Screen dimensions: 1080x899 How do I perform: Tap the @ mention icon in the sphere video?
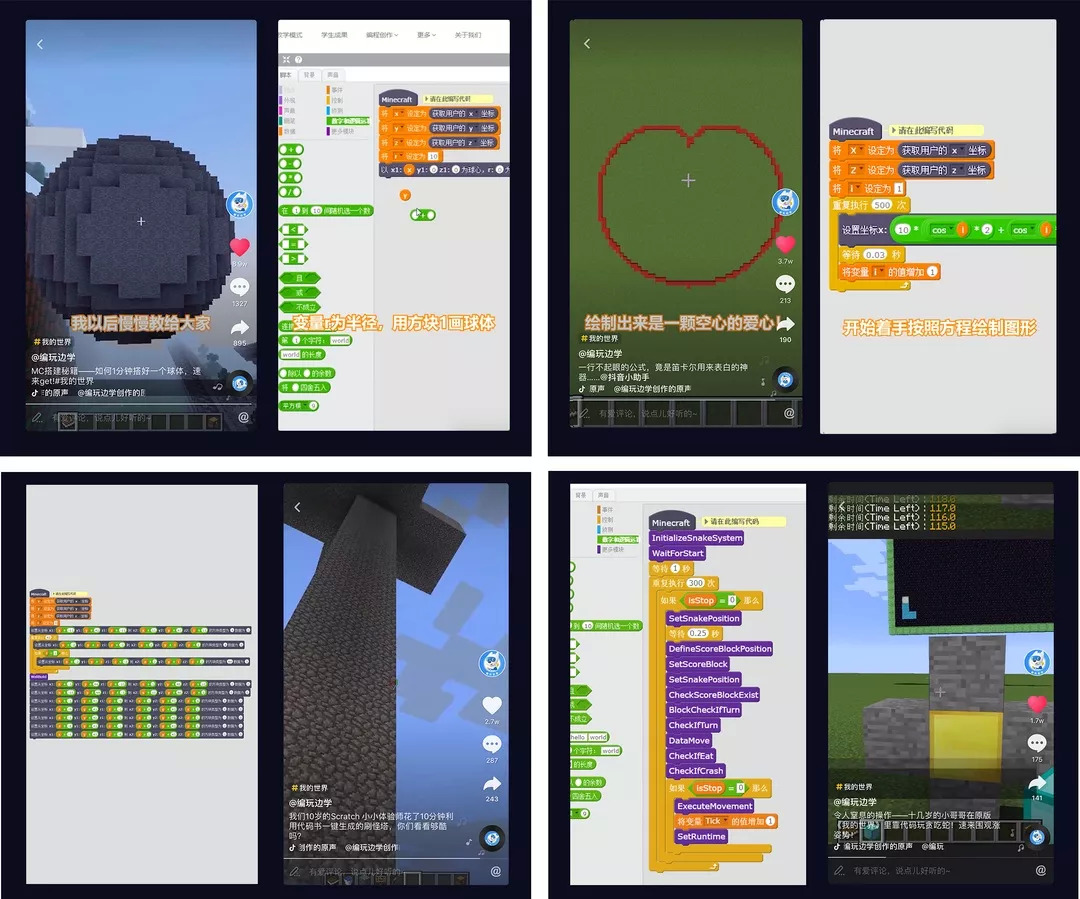coord(243,417)
